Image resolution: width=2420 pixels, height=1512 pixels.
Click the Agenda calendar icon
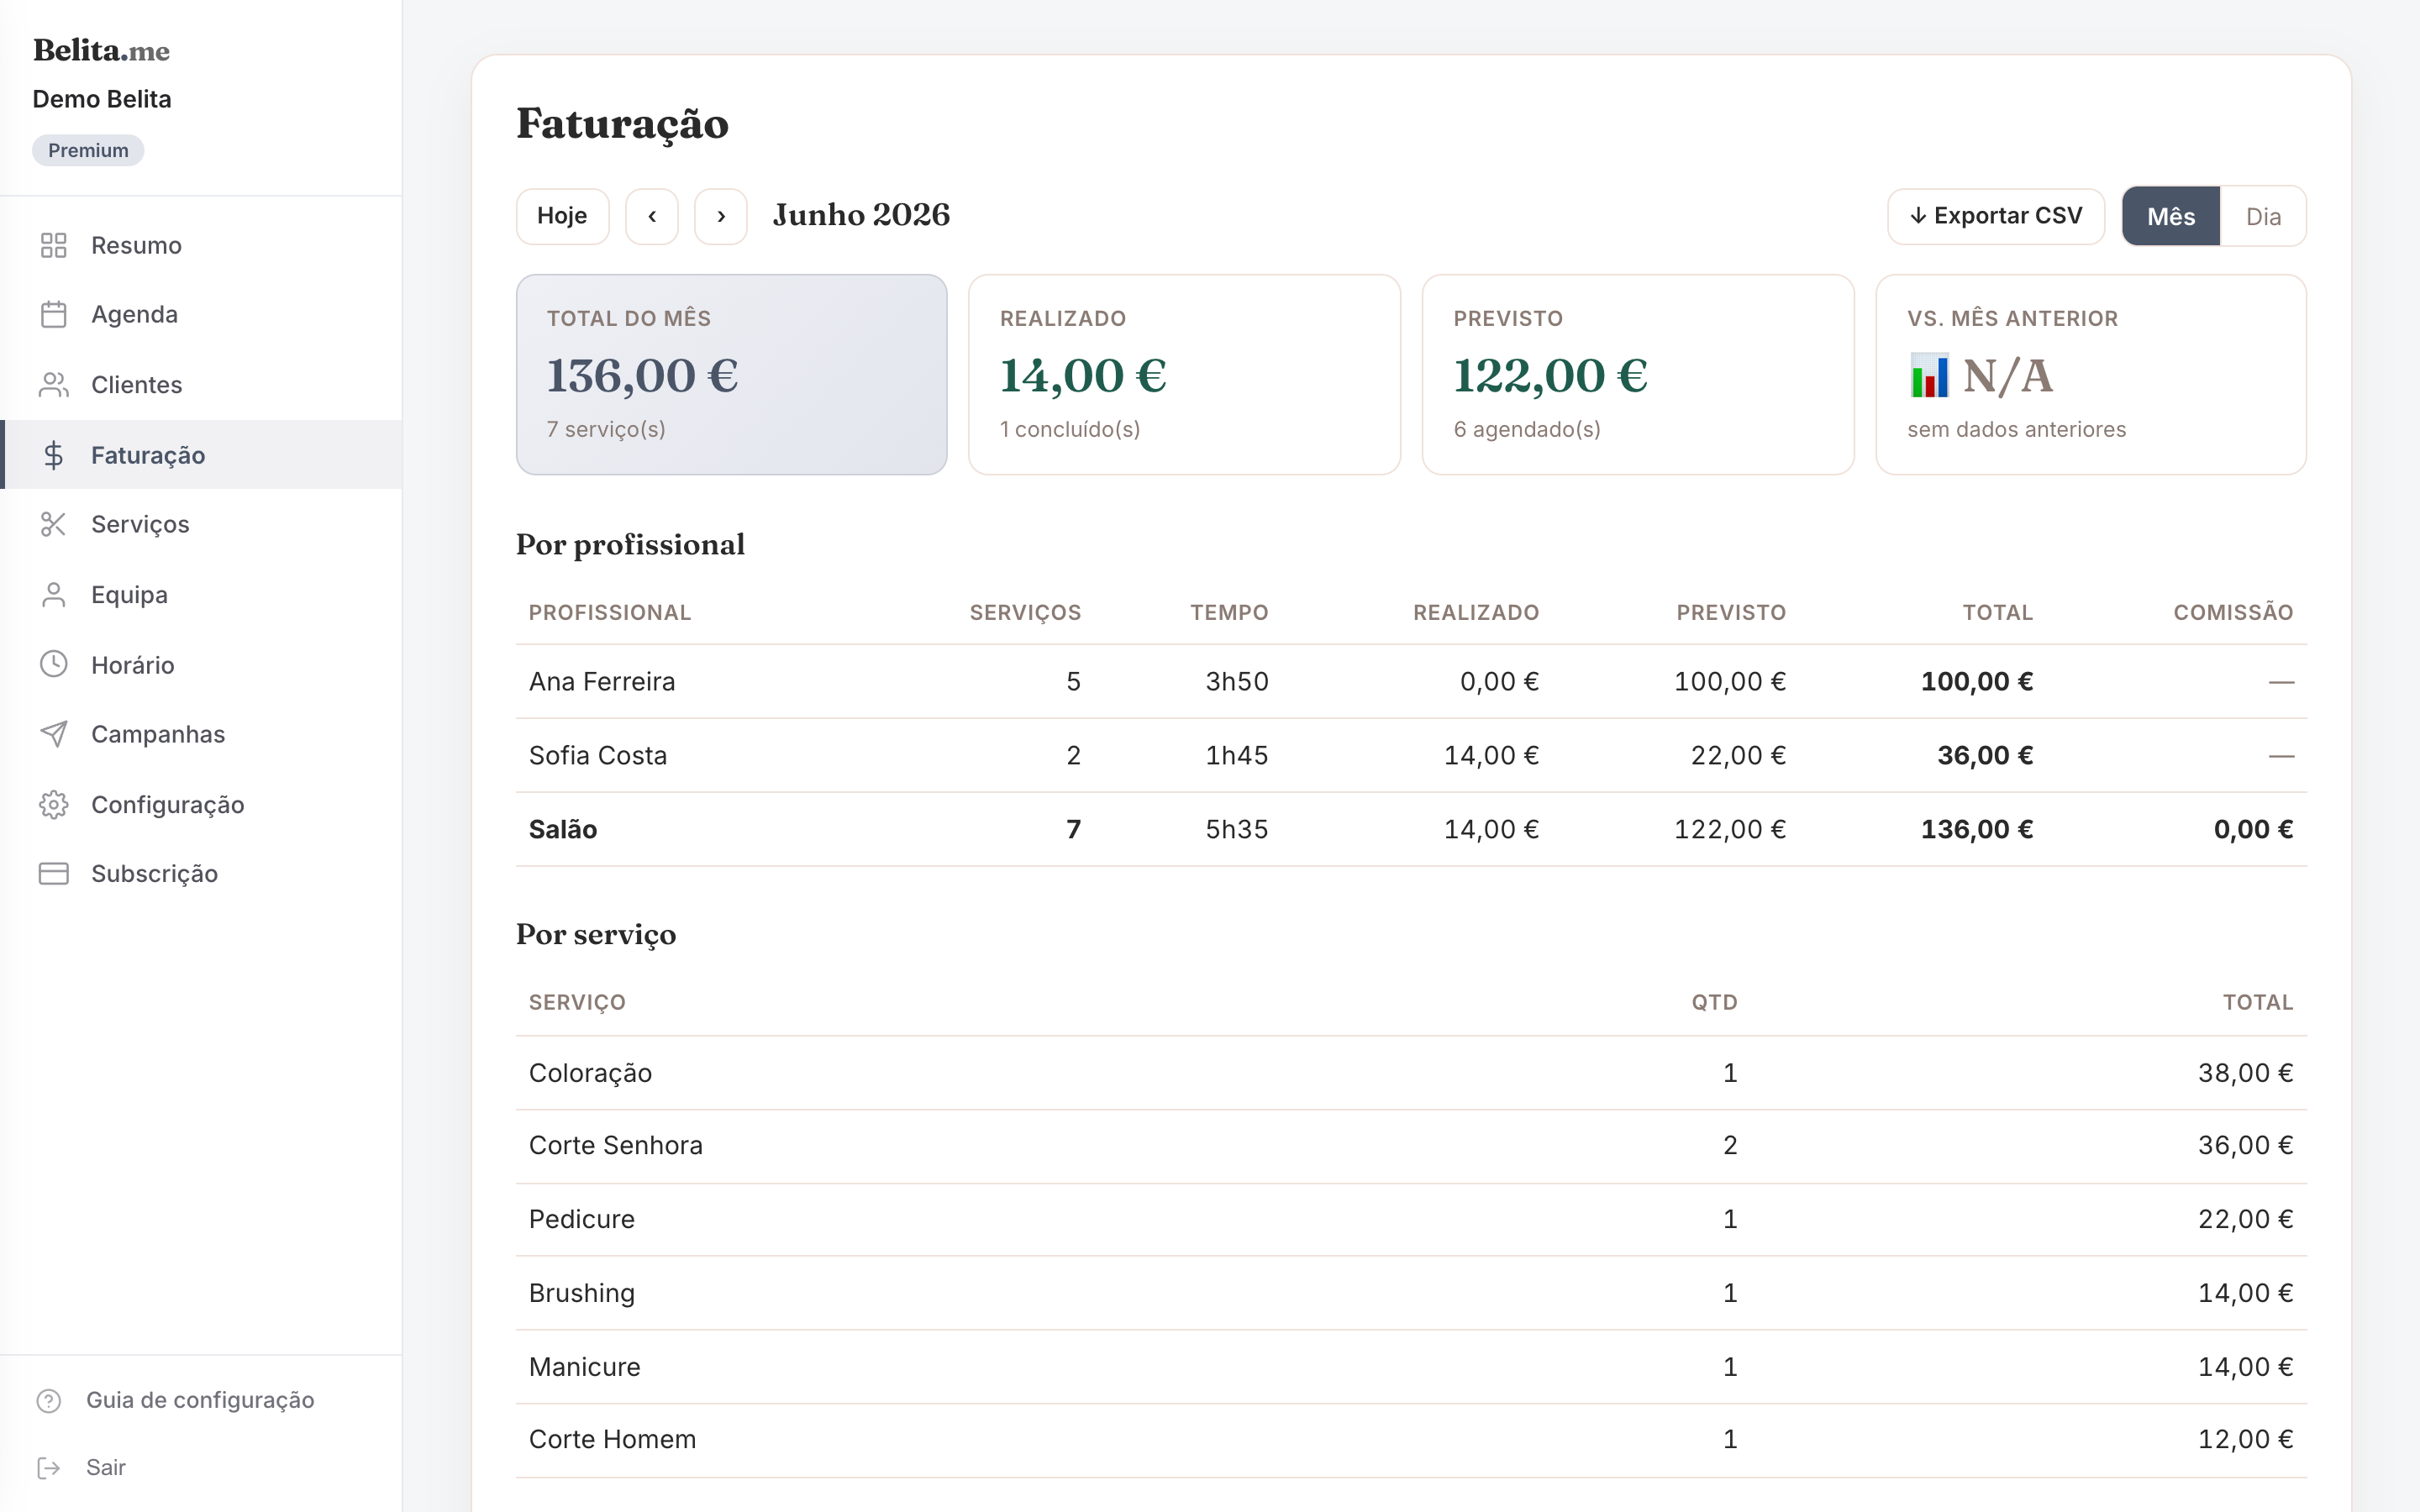(53, 314)
